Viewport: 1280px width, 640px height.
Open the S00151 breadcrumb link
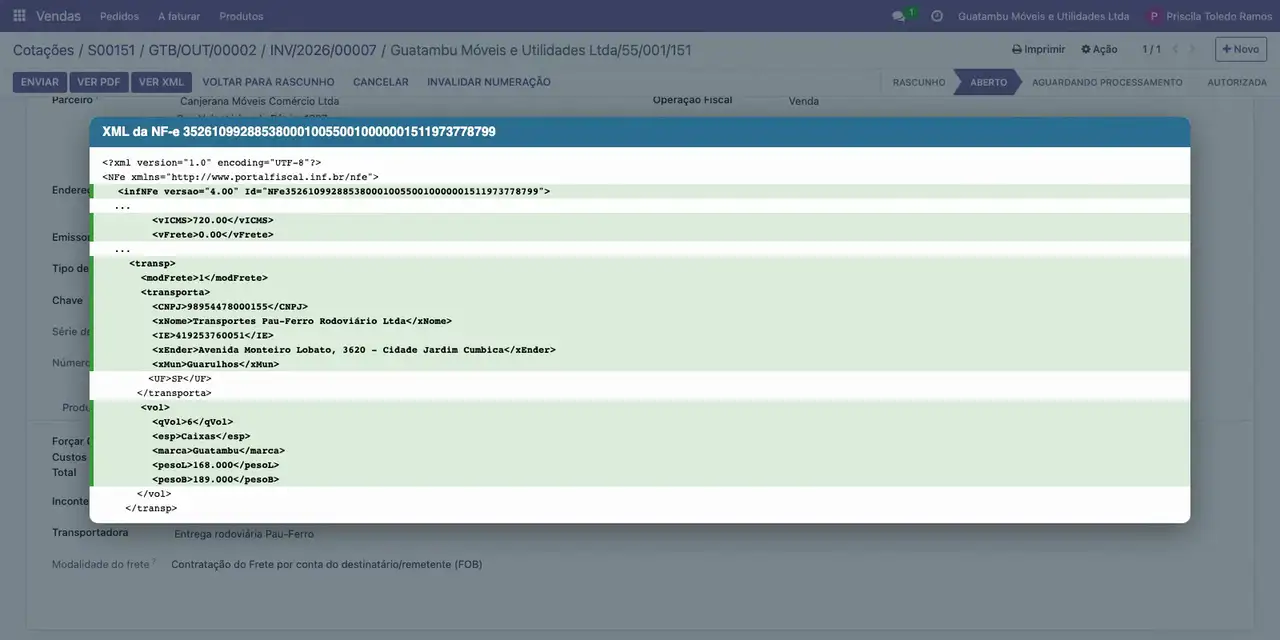click(x=110, y=50)
